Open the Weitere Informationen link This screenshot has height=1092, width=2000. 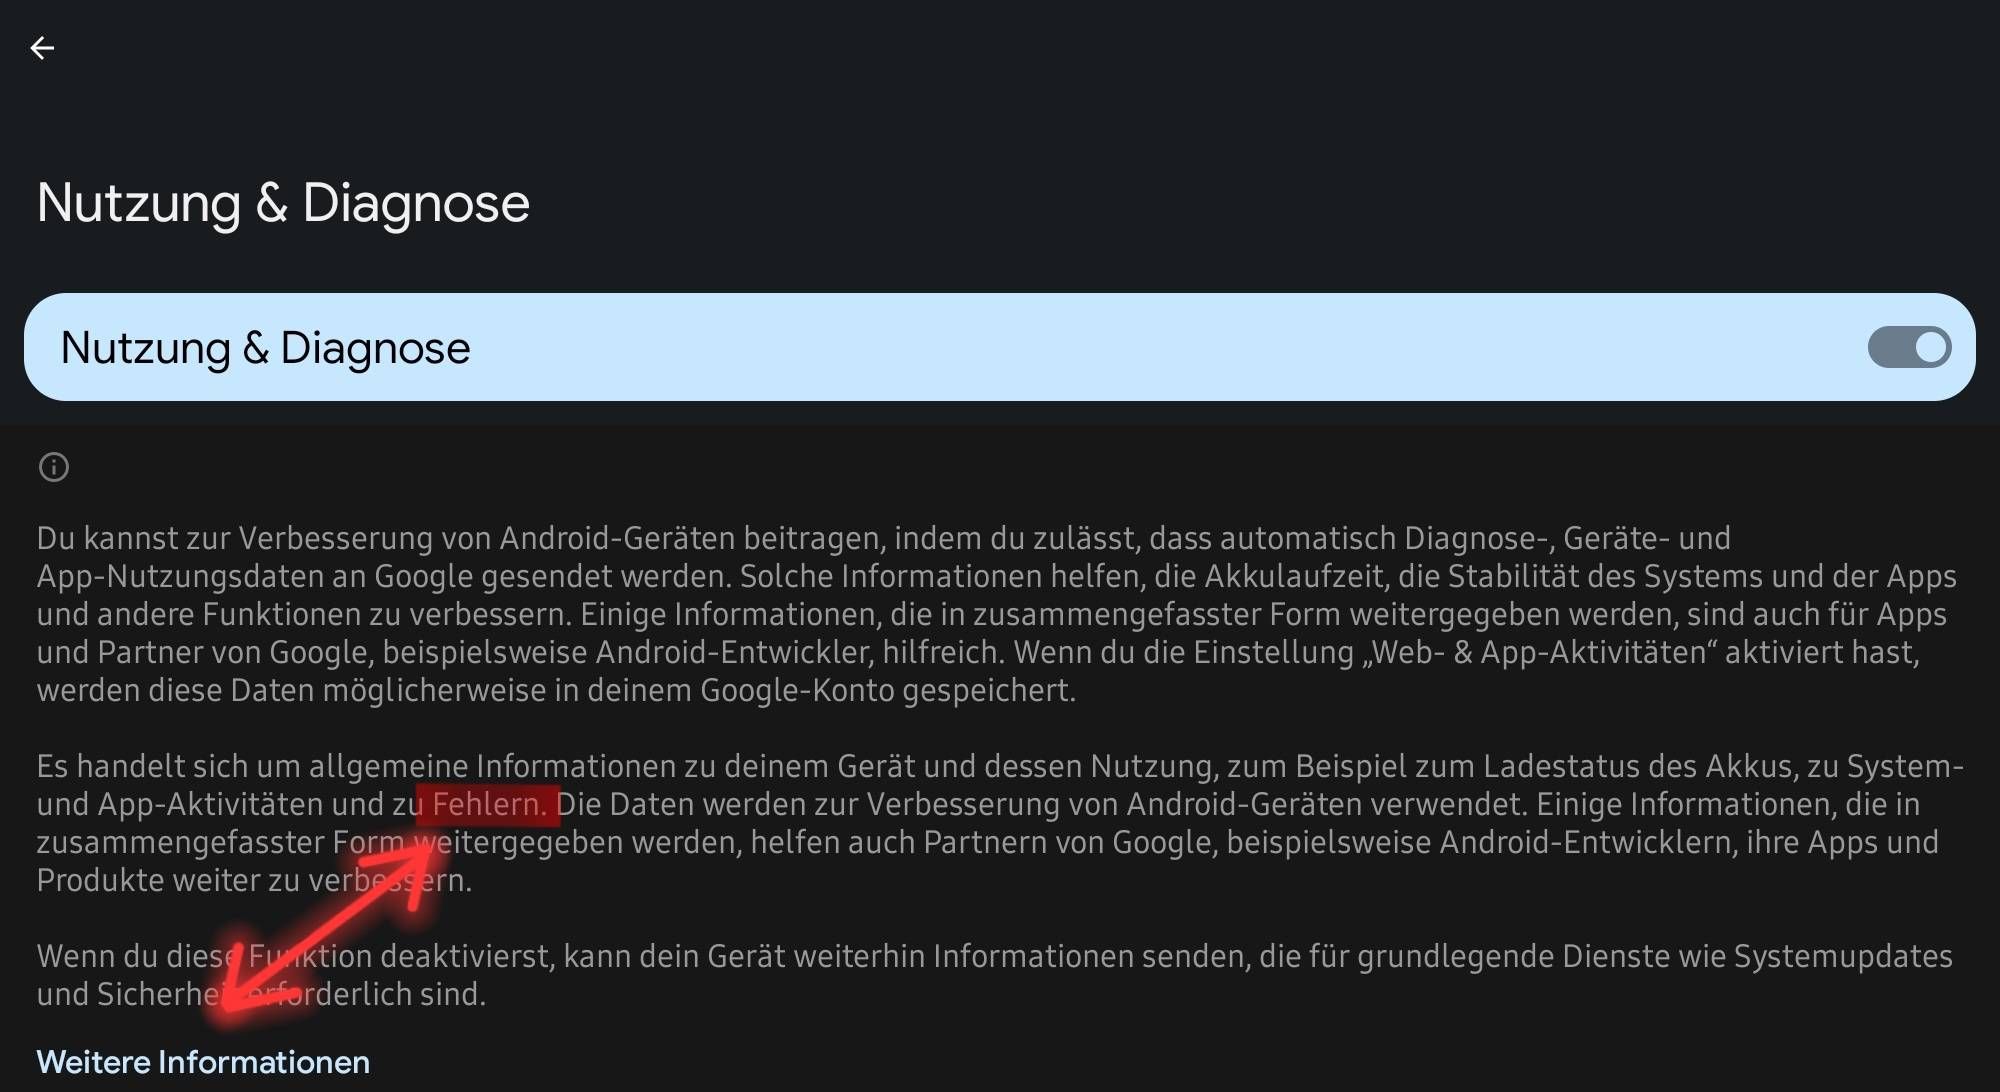(x=203, y=1062)
